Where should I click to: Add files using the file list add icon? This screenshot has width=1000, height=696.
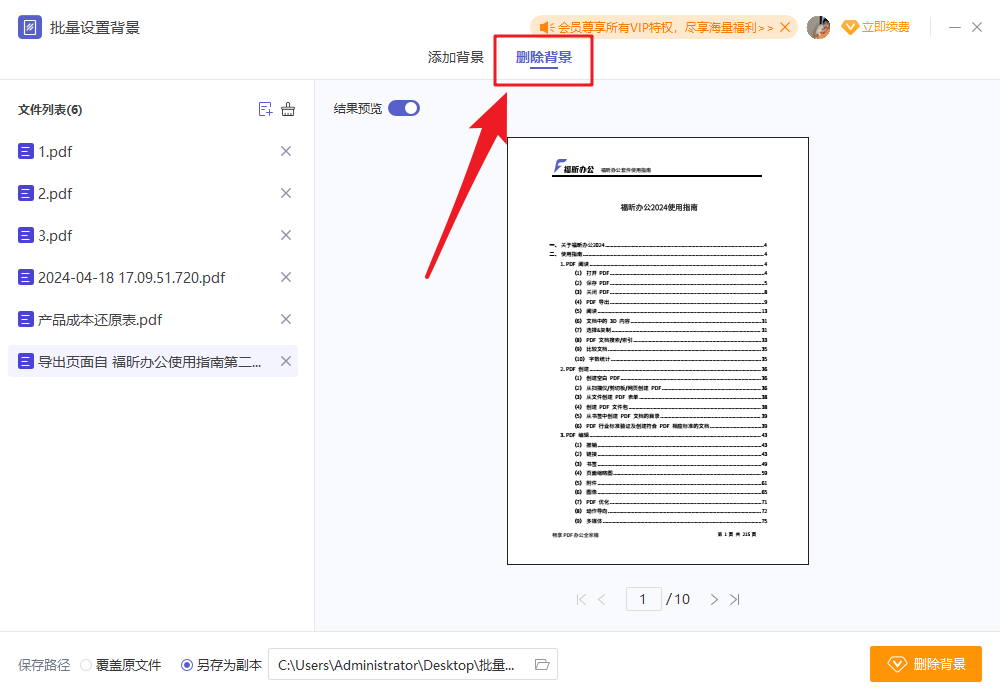(x=265, y=109)
